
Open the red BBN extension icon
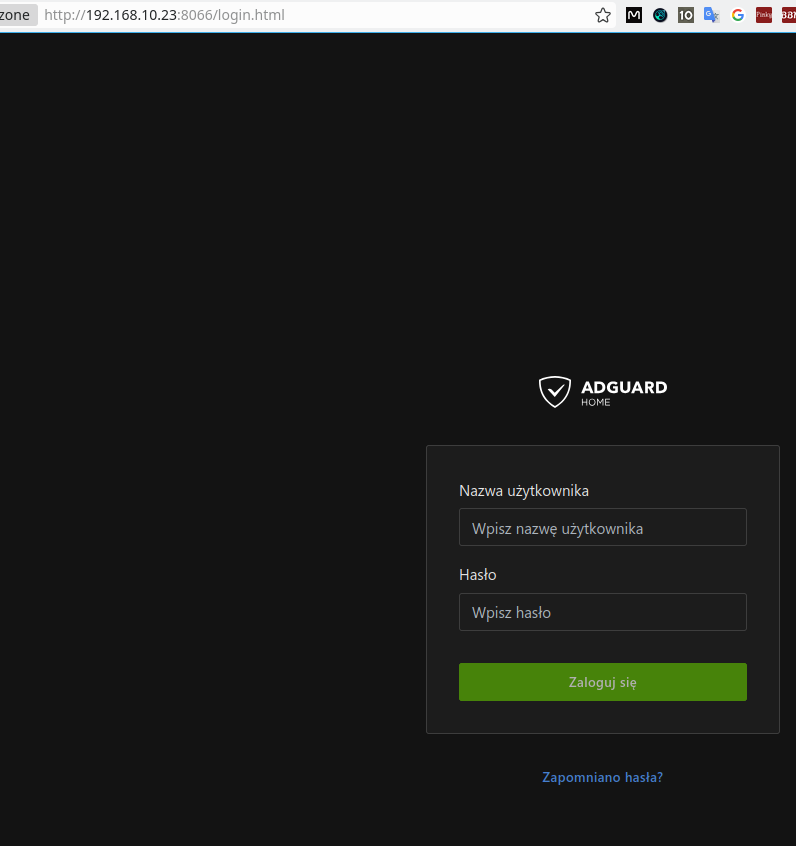(788, 15)
